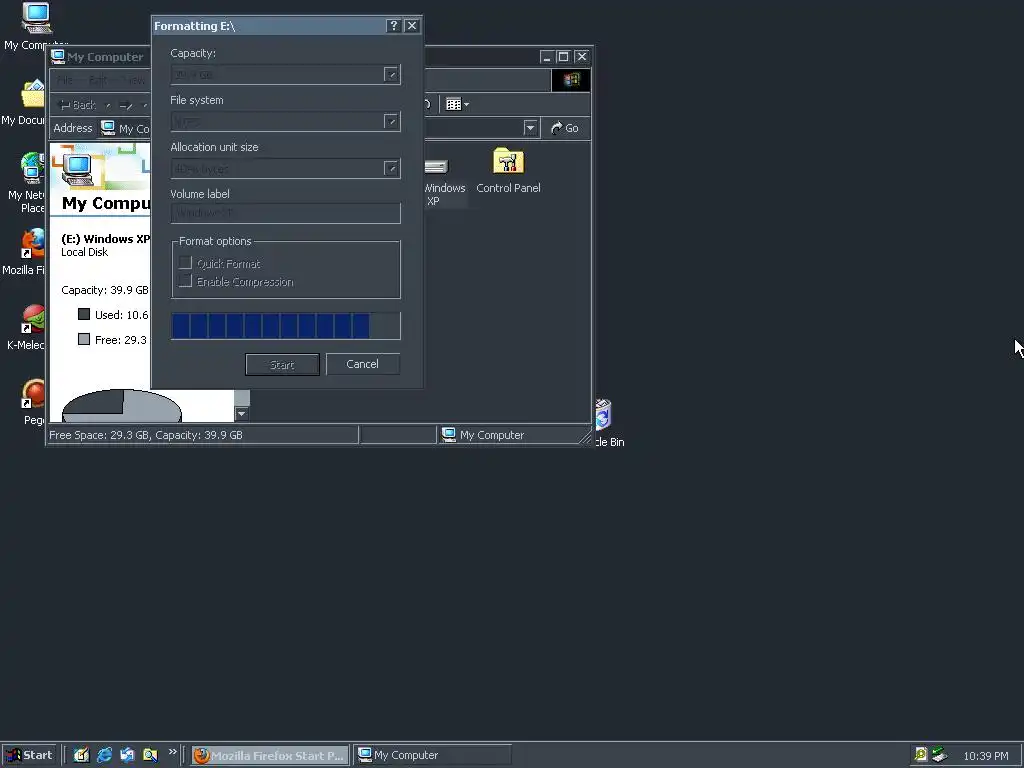Image resolution: width=1024 pixels, height=768 pixels.
Task: Expand the File system dropdown
Action: [x=391, y=121]
